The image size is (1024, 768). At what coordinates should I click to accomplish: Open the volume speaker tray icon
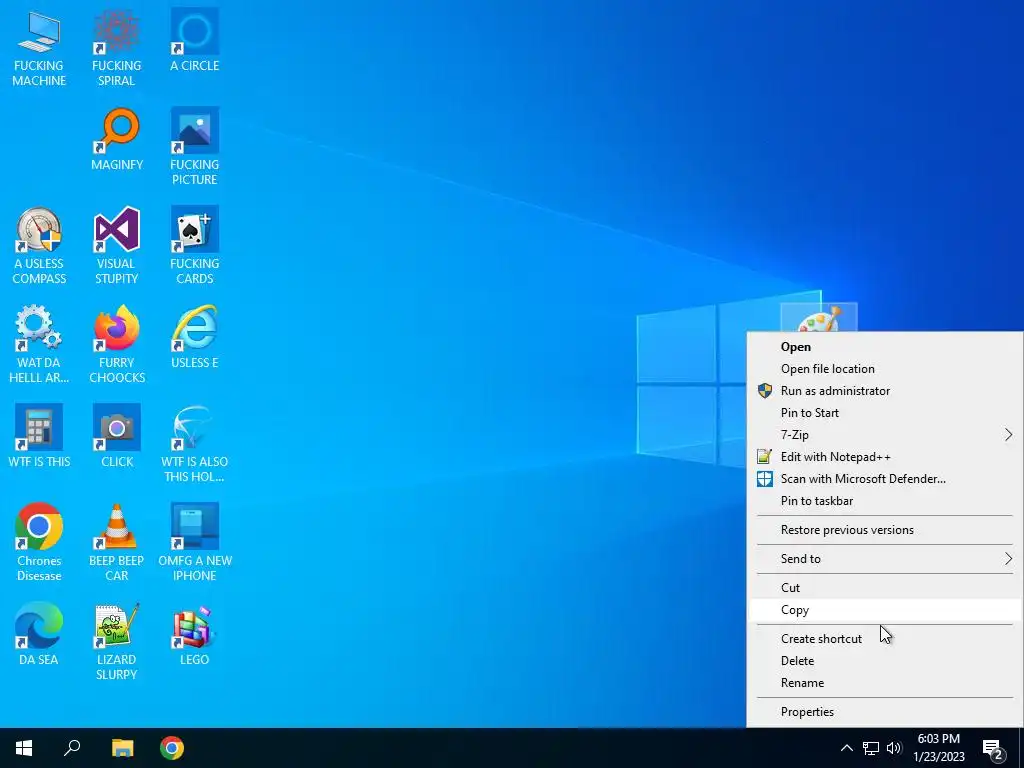pyautogui.click(x=894, y=748)
